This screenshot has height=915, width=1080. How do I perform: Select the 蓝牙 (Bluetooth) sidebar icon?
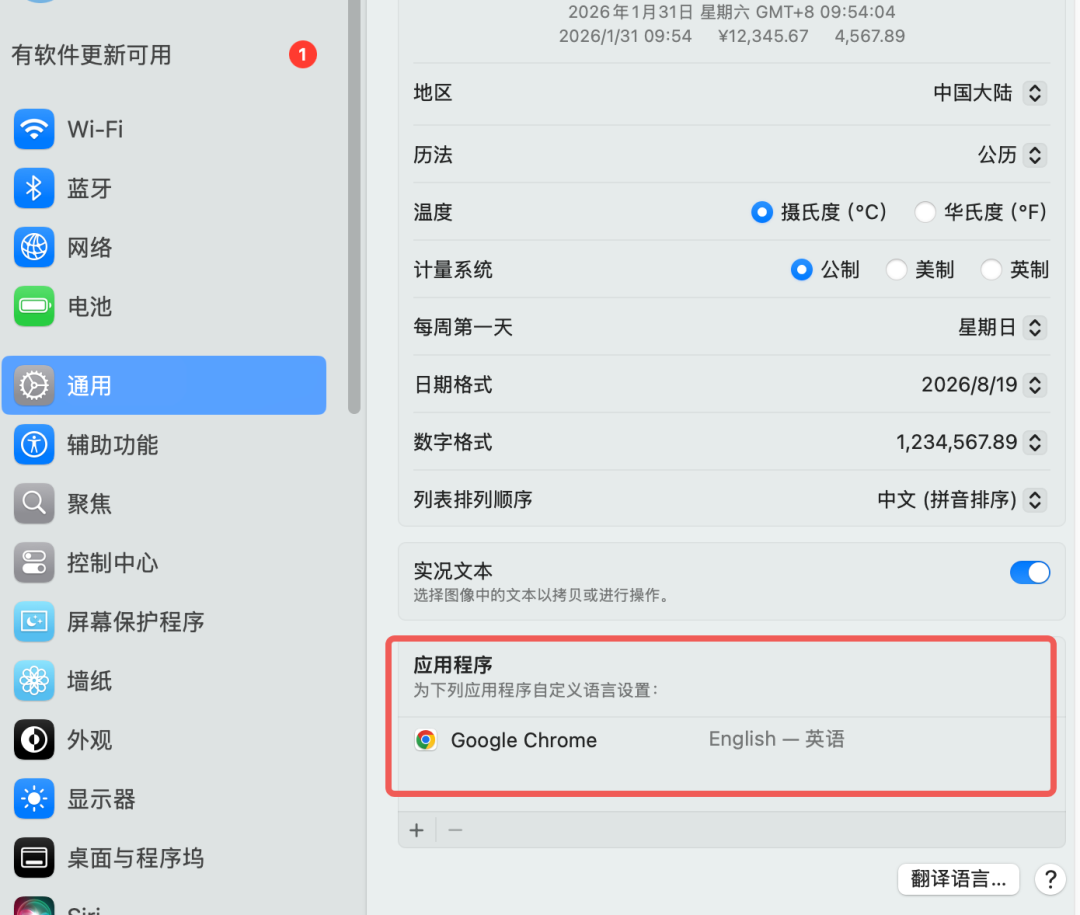tap(90, 188)
